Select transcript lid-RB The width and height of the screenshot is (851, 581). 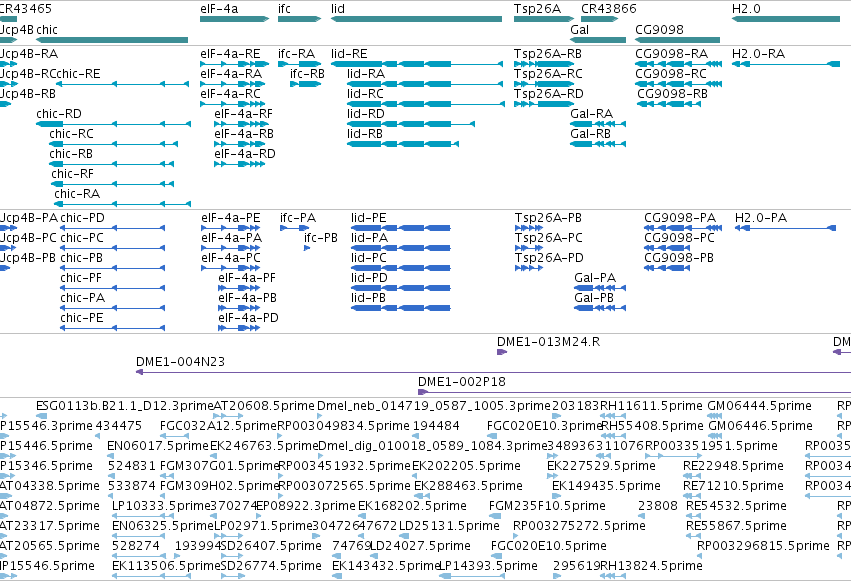click(403, 144)
